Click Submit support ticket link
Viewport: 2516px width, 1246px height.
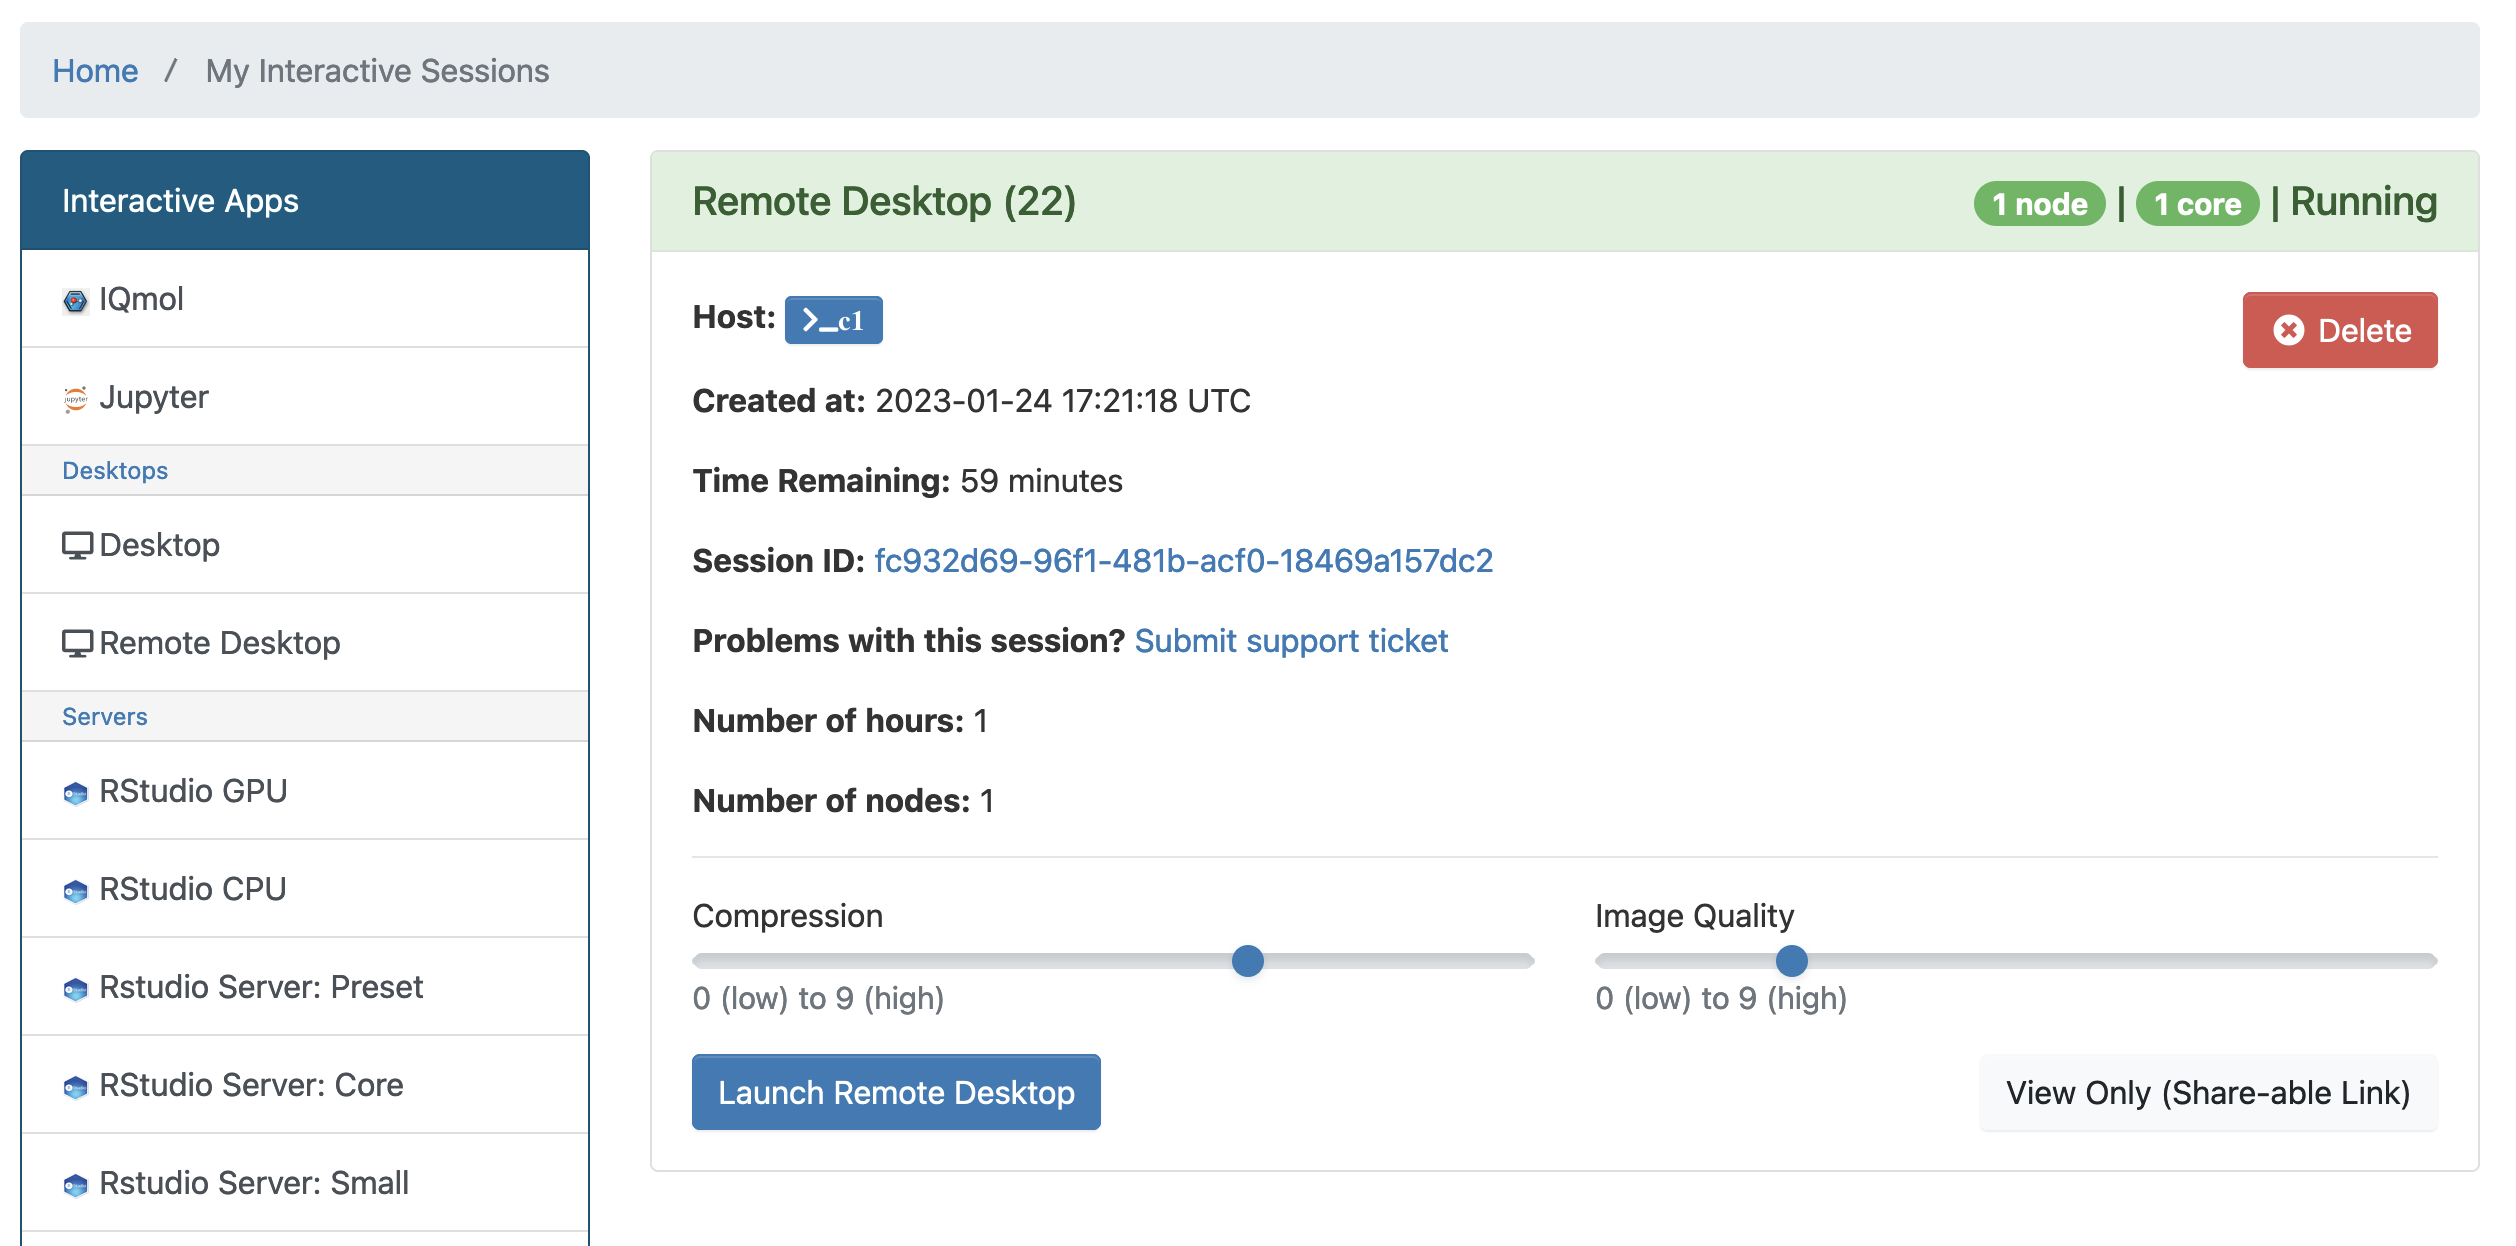point(1290,641)
